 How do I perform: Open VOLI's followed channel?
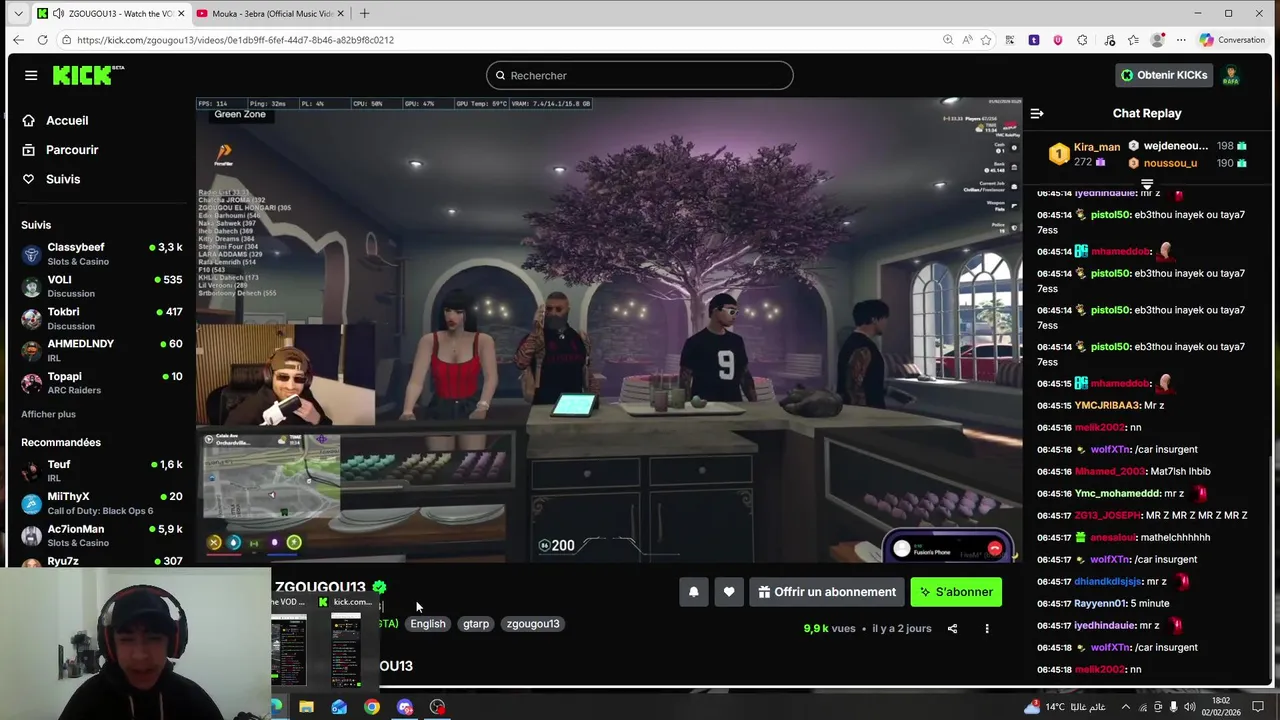[x=100, y=286]
